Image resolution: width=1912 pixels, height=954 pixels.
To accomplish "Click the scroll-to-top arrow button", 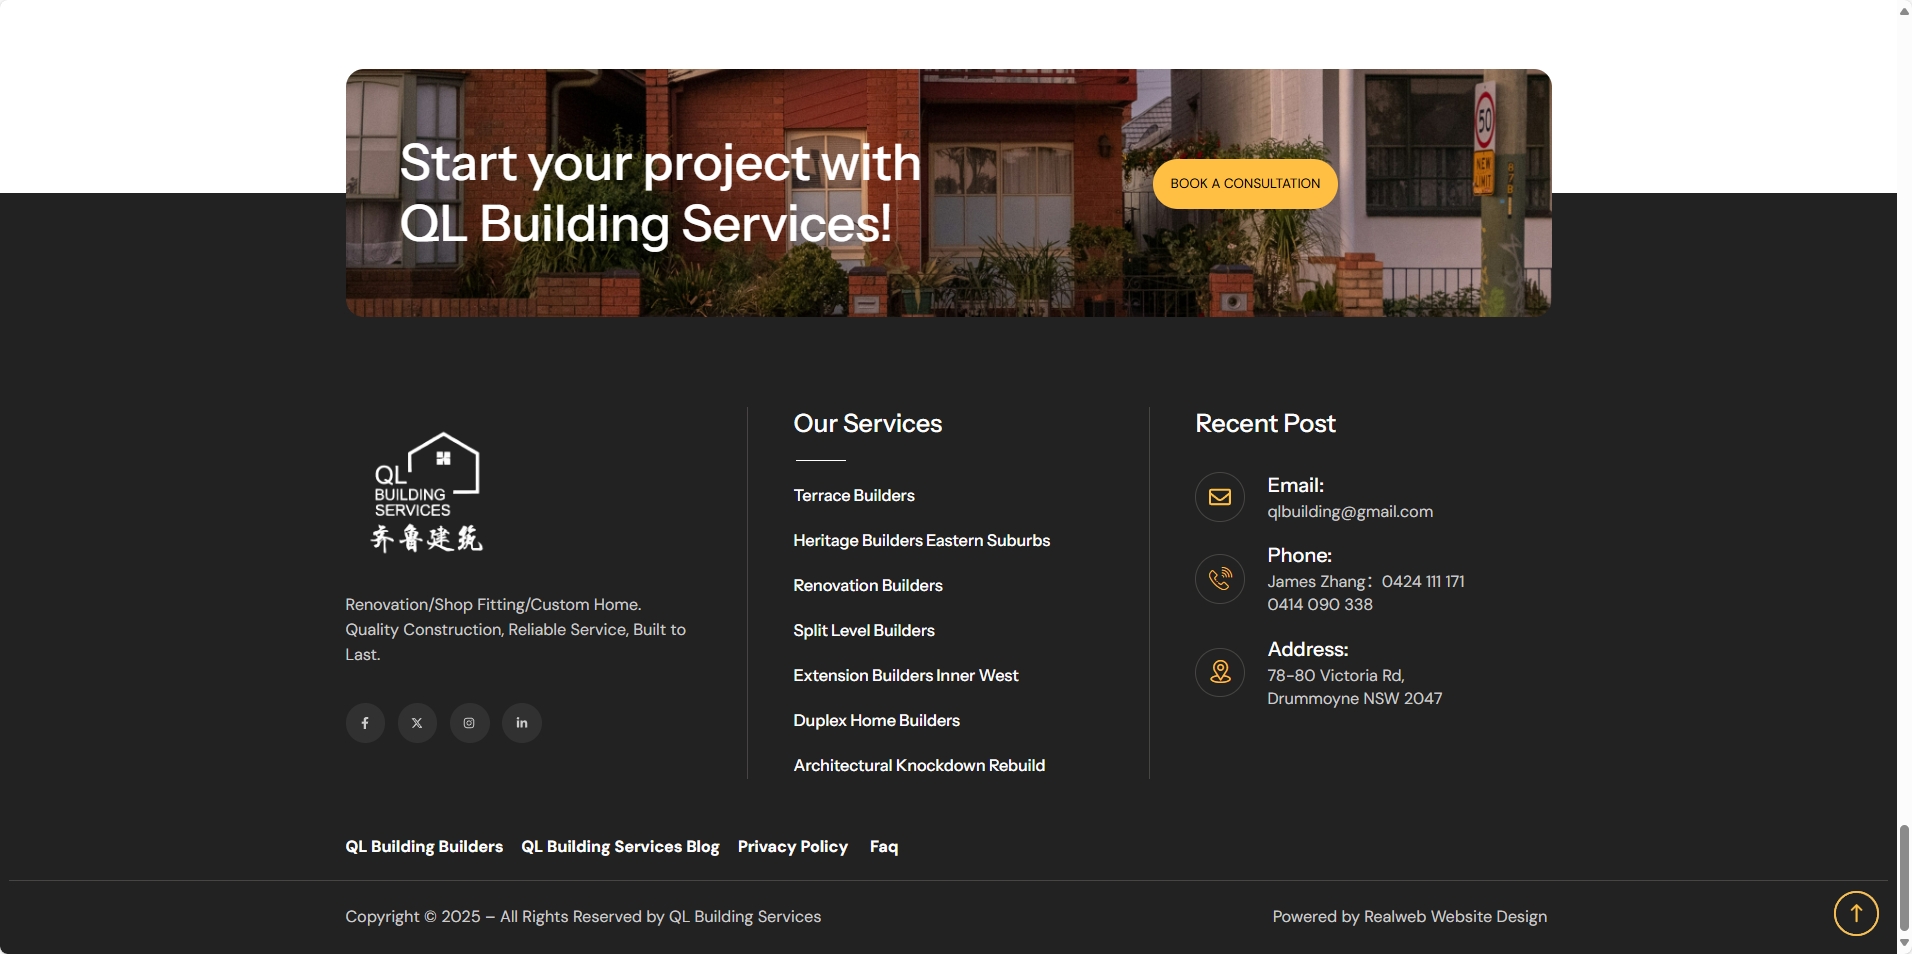I will coord(1855,913).
